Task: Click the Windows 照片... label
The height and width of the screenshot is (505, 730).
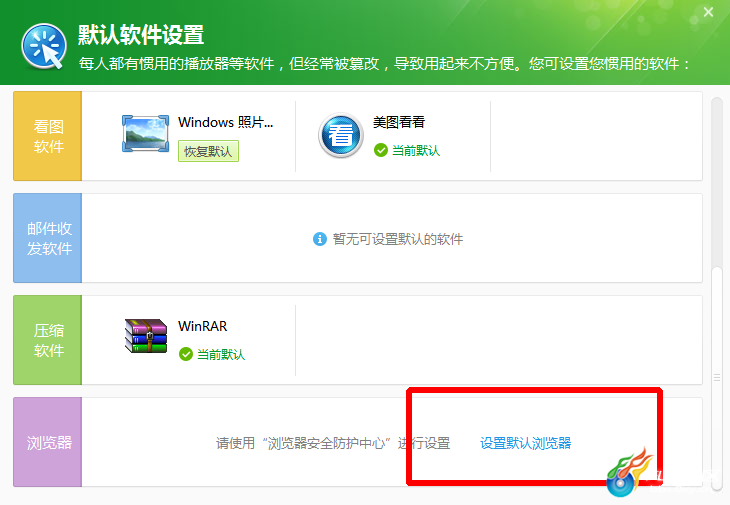Action: [x=225, y=122]
